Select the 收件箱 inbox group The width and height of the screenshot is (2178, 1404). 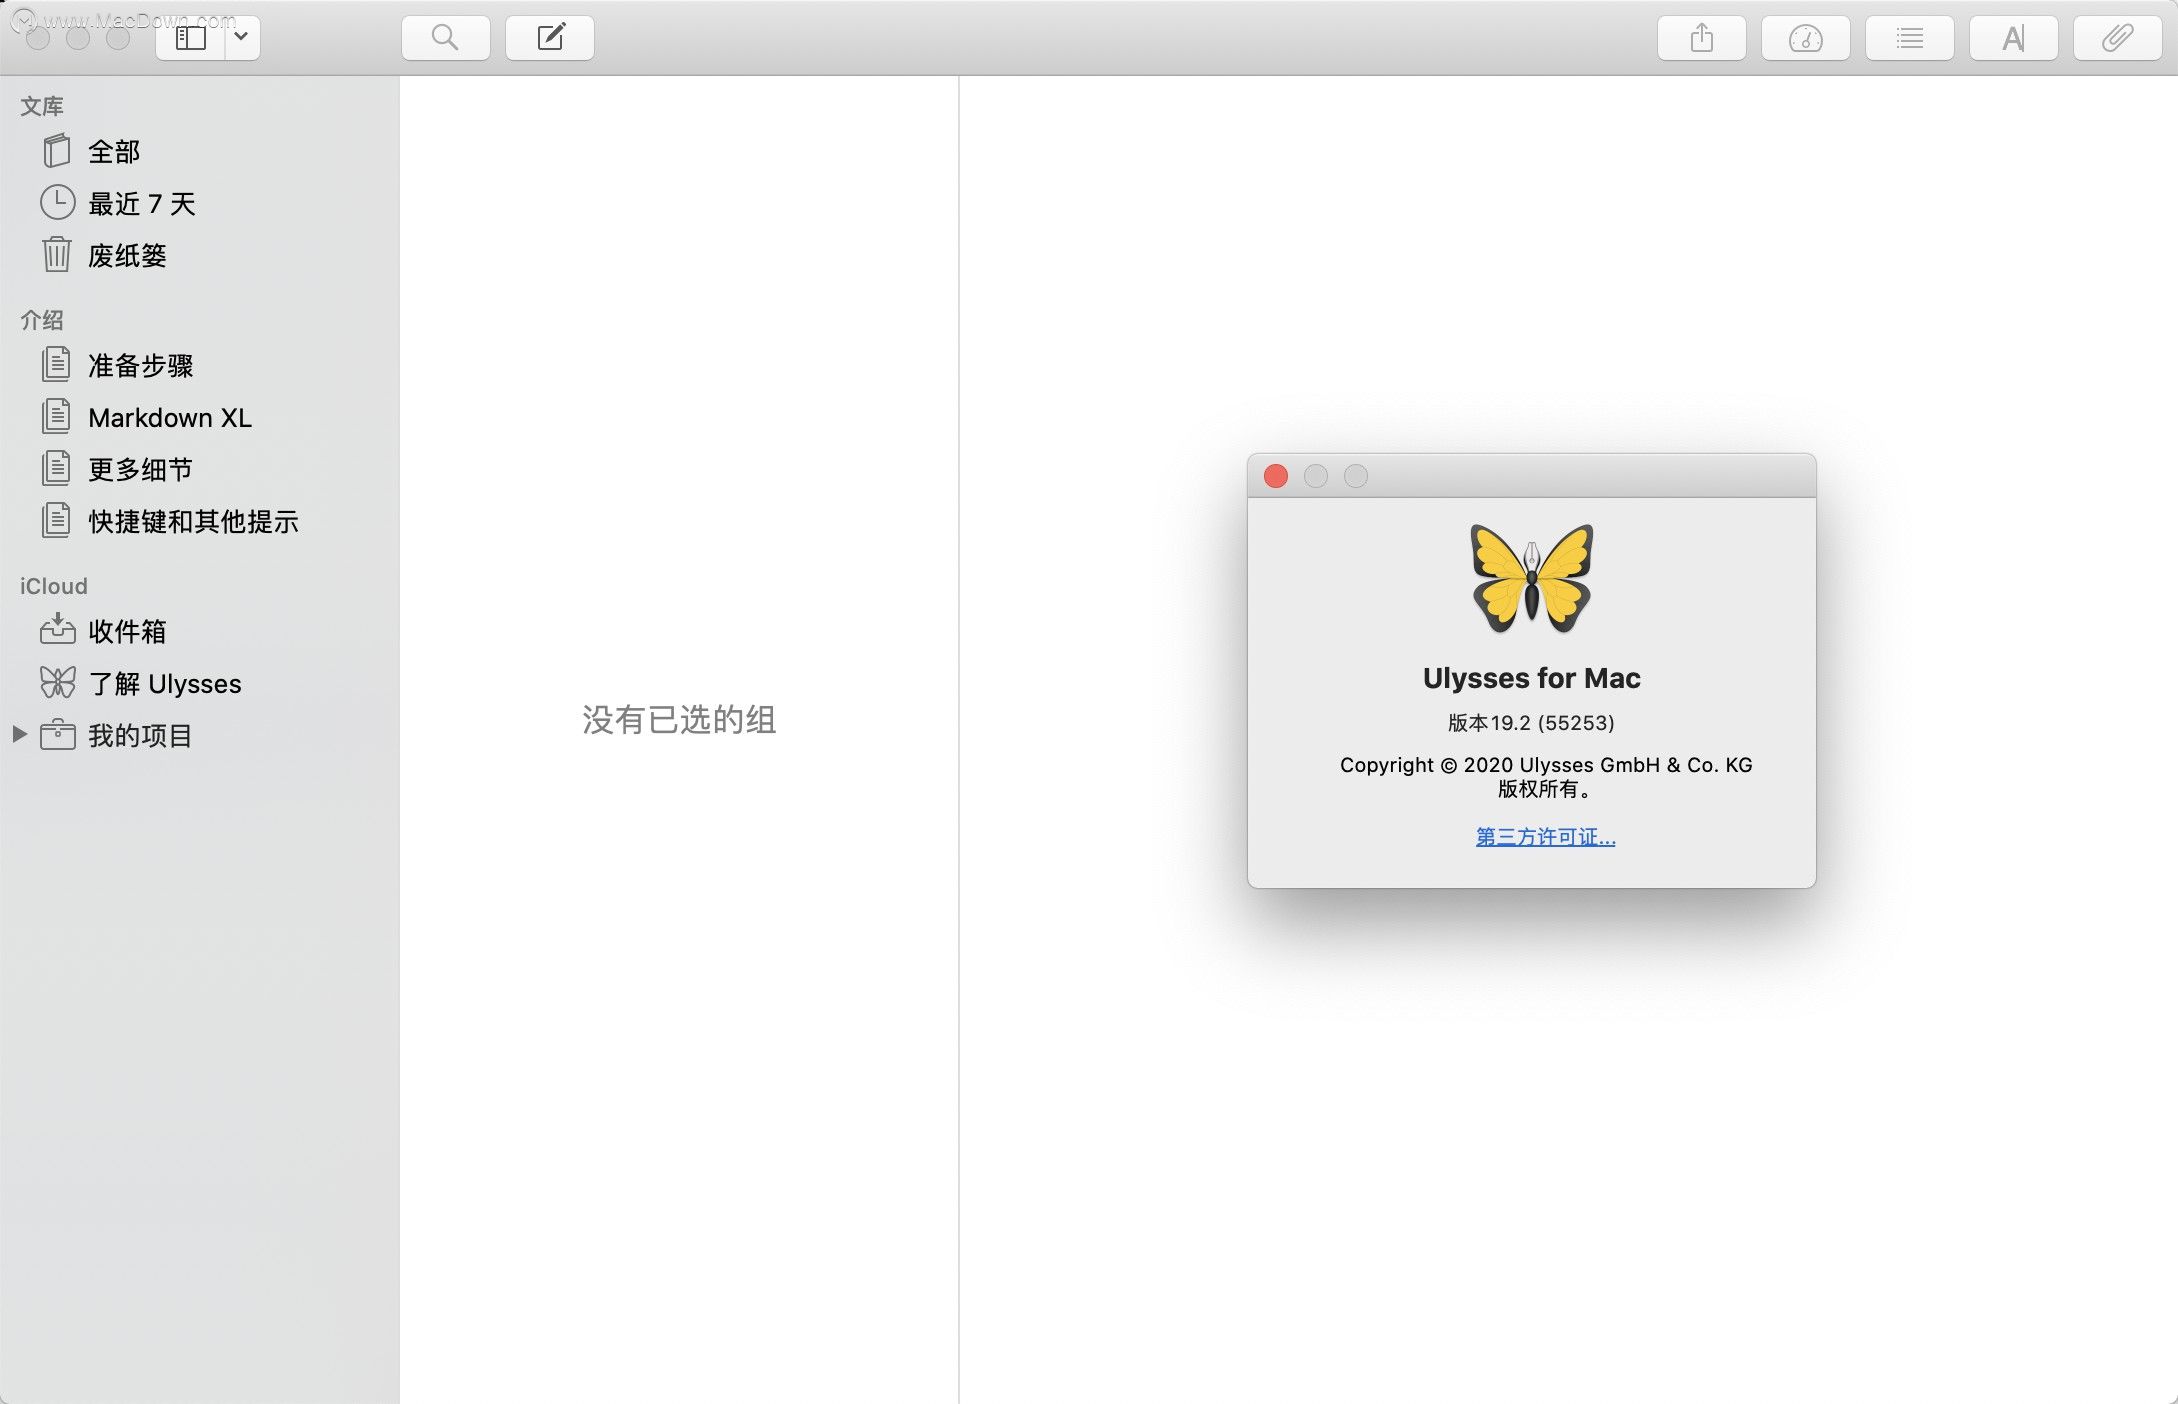click(200, 632)
